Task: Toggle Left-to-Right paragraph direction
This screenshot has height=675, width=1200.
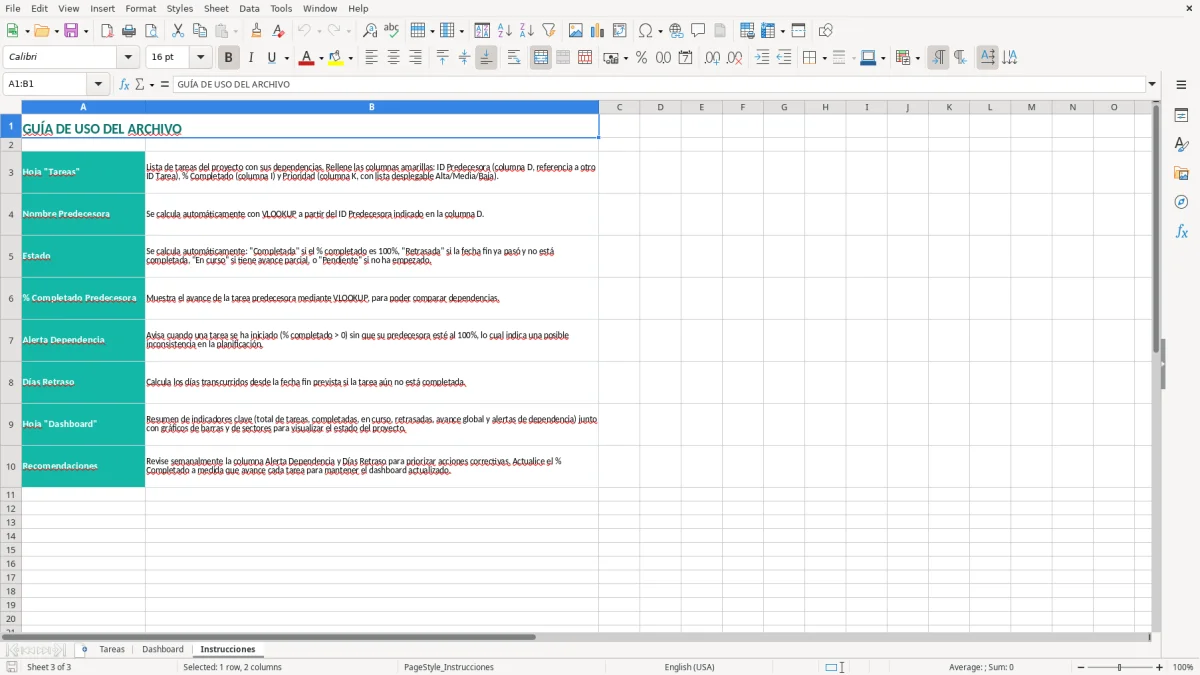Action: pyautogui.click(x=938, y=58)
